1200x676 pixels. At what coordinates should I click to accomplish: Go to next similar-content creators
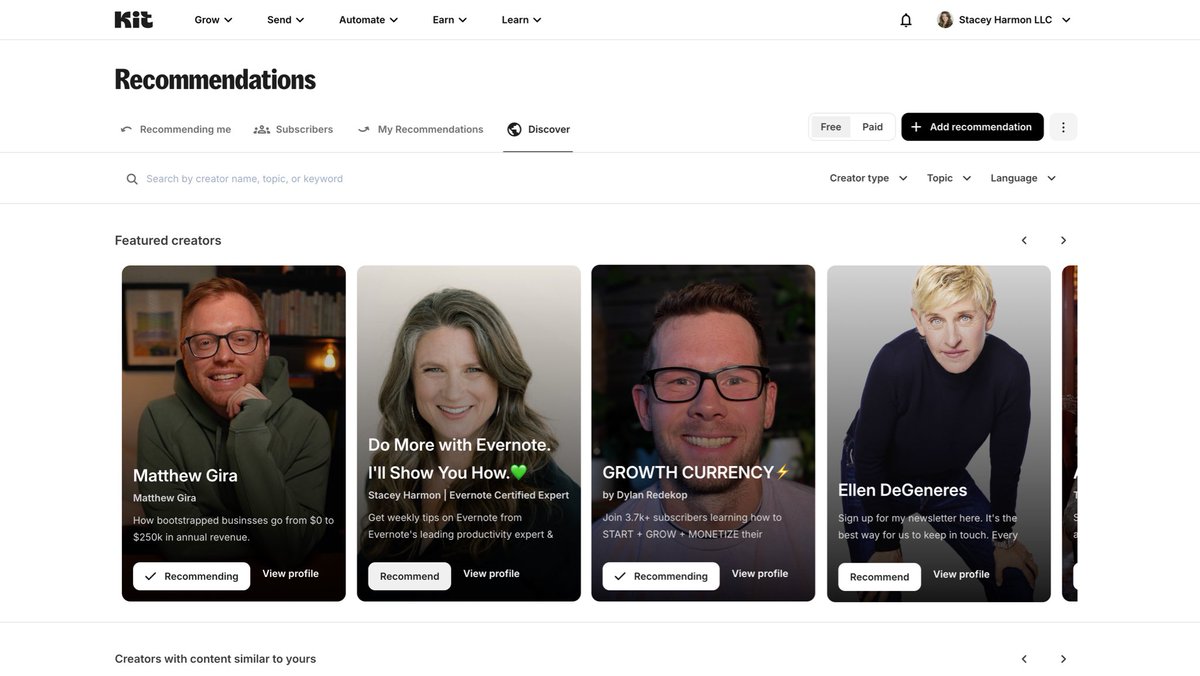pos(1063,659)
